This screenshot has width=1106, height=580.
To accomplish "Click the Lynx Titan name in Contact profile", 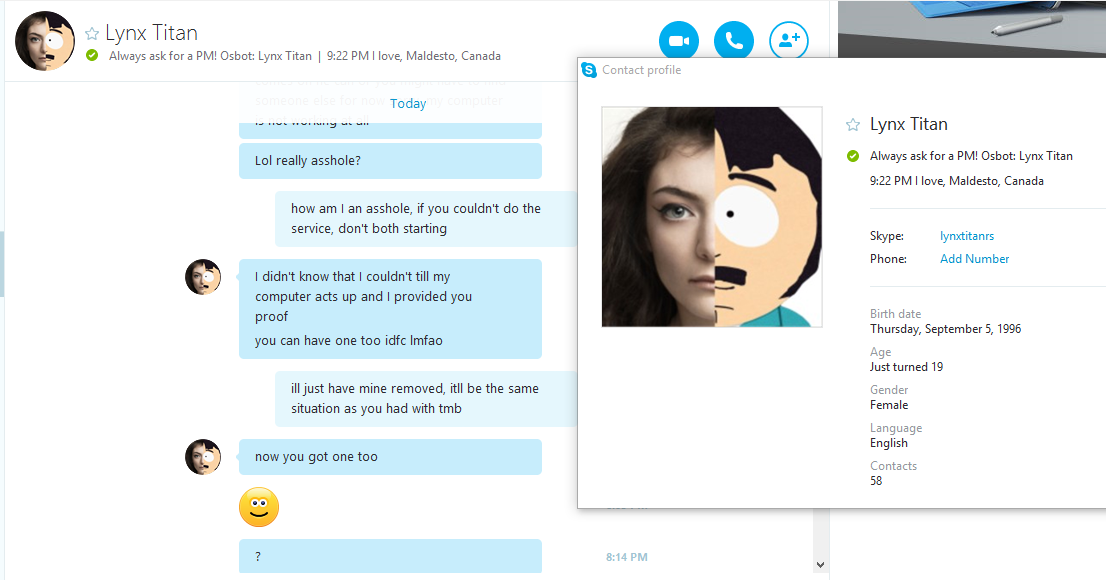I will coord(908,124).
